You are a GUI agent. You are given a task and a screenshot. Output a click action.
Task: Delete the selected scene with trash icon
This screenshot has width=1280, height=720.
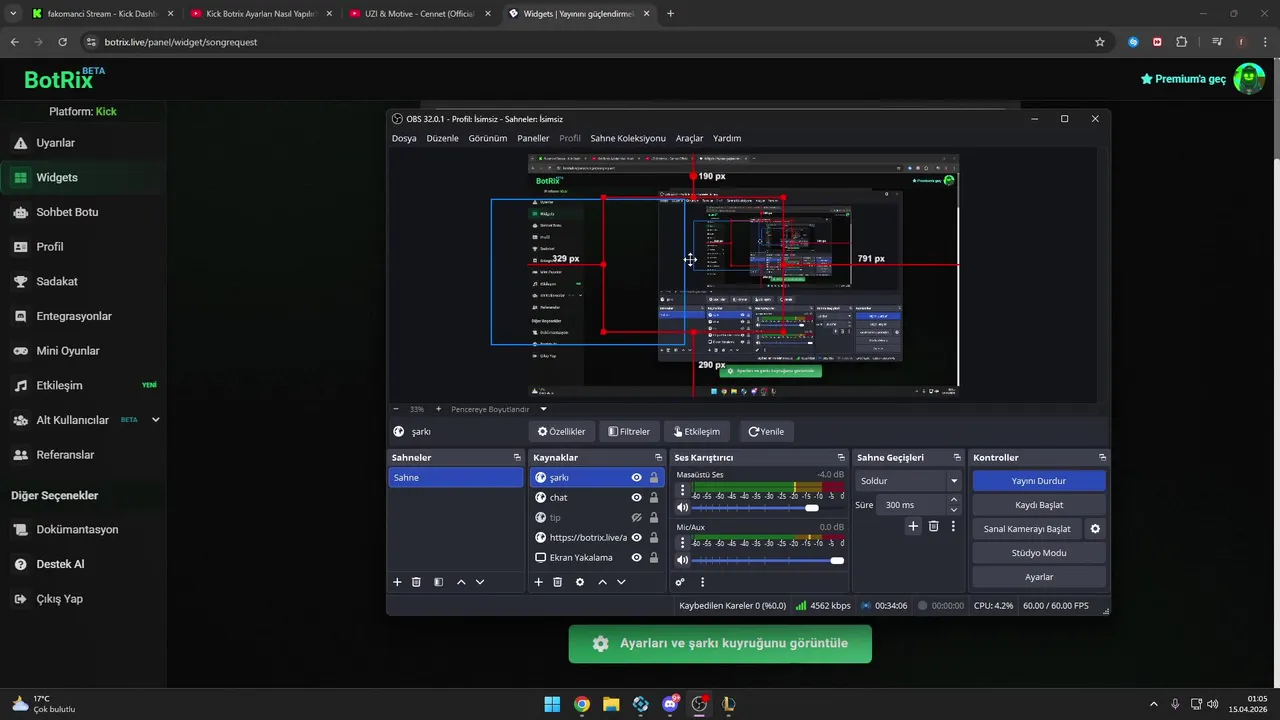tap(416, 582)
